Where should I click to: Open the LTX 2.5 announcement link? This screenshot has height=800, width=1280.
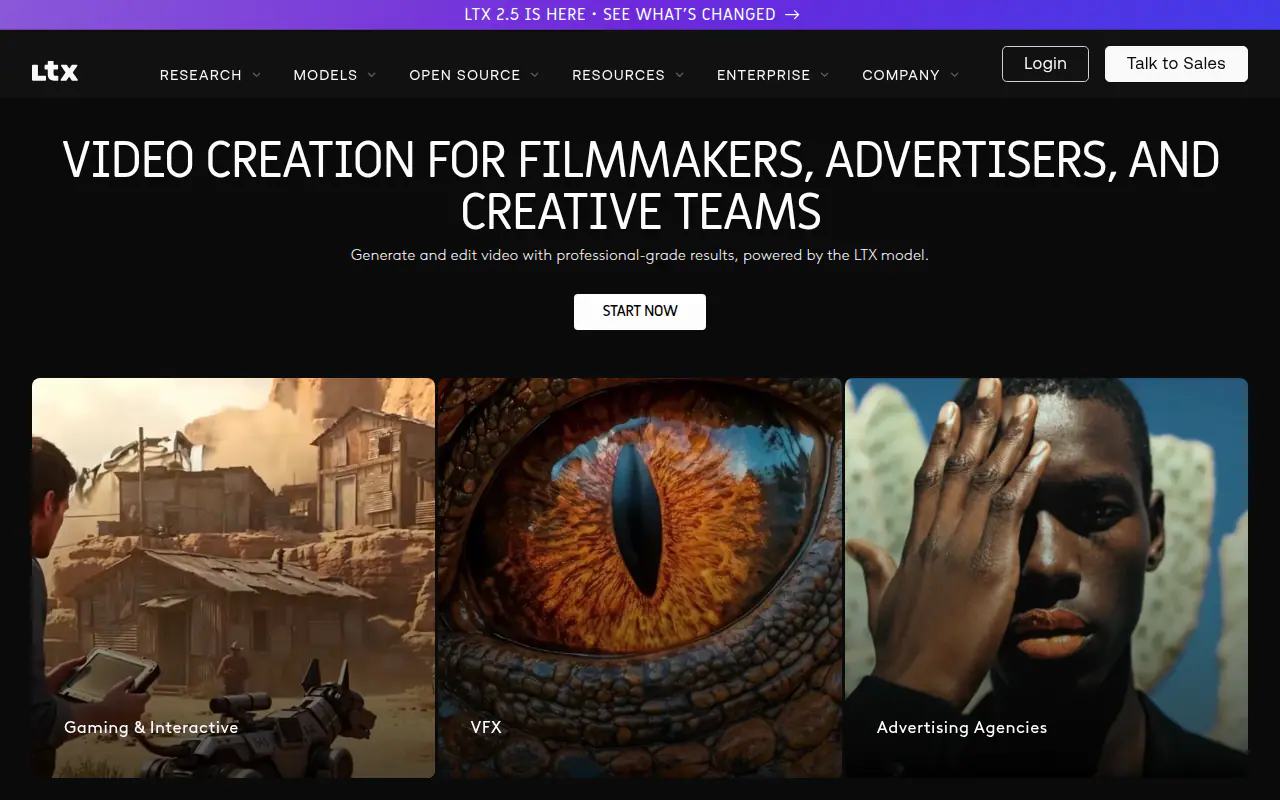click(632, 15)
